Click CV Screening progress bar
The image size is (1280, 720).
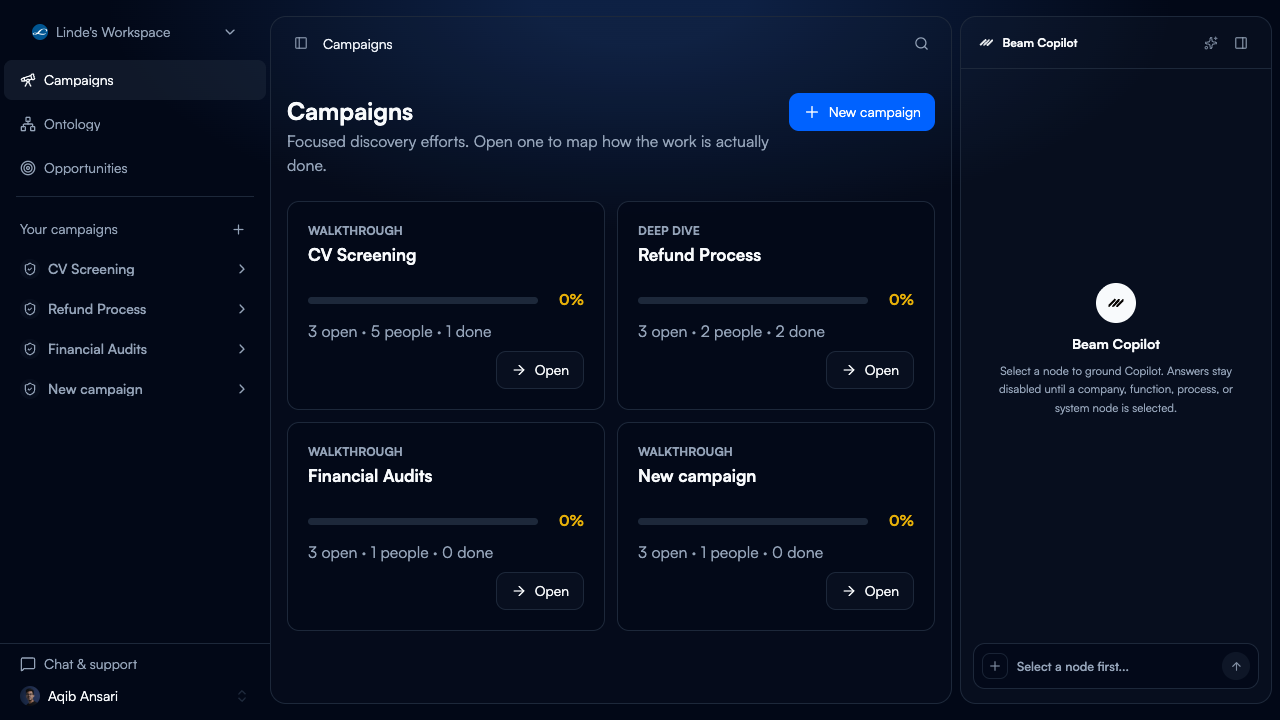click(423, 300)
